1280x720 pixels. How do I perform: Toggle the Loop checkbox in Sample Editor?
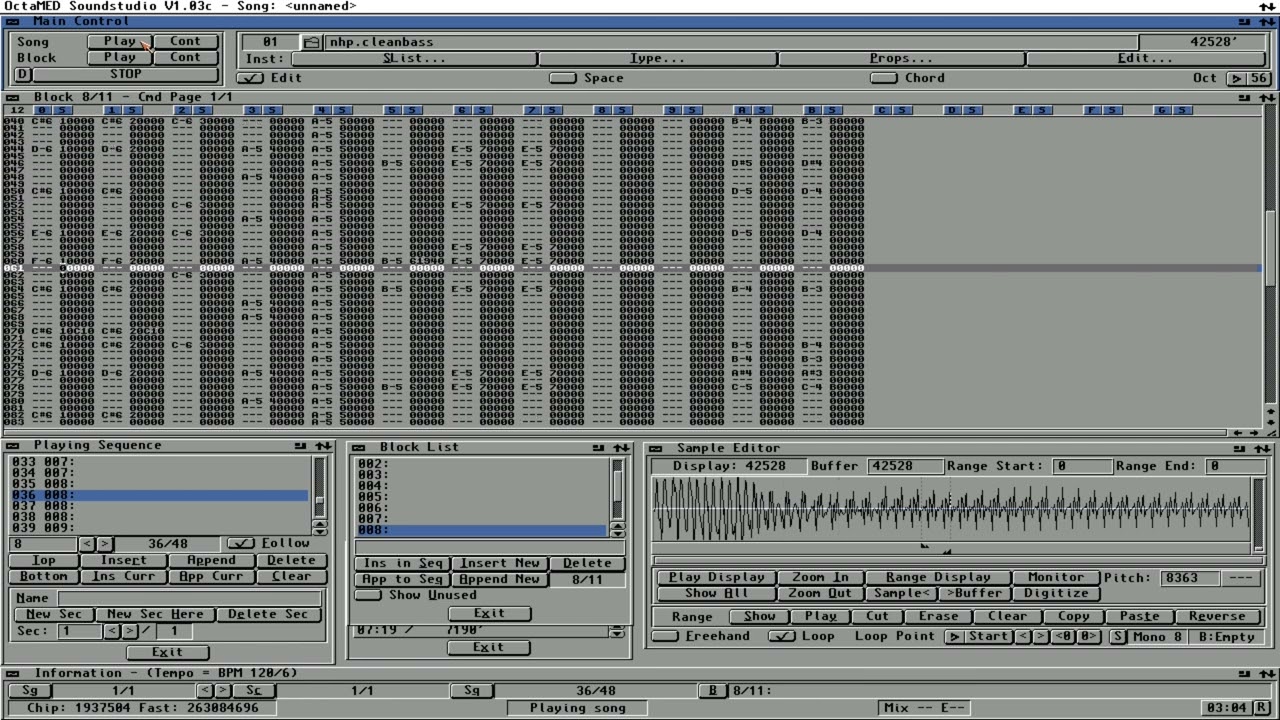[782, 637]
